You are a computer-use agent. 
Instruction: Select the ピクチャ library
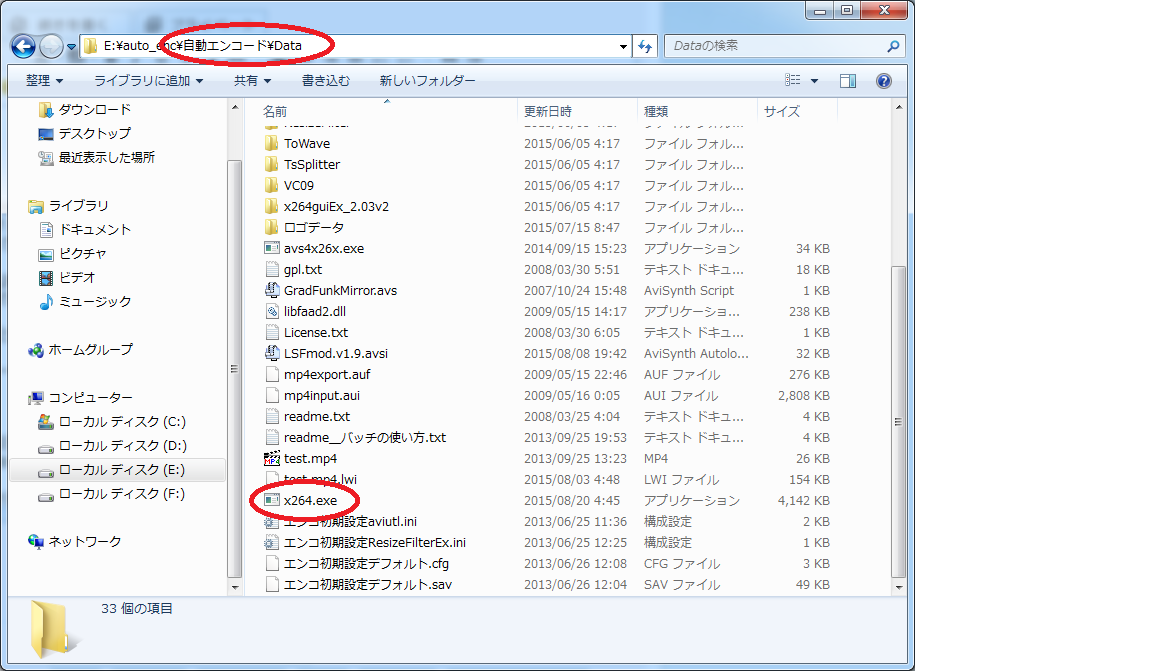[82, 254]
